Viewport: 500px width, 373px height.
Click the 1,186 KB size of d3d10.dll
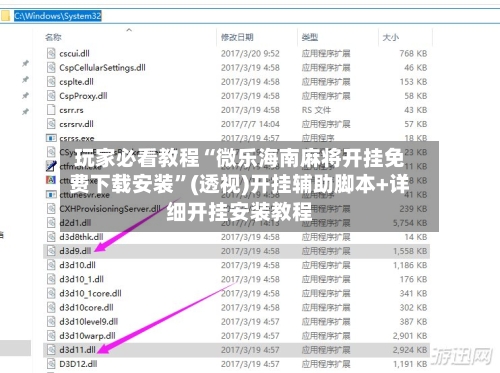pos(410,265)
